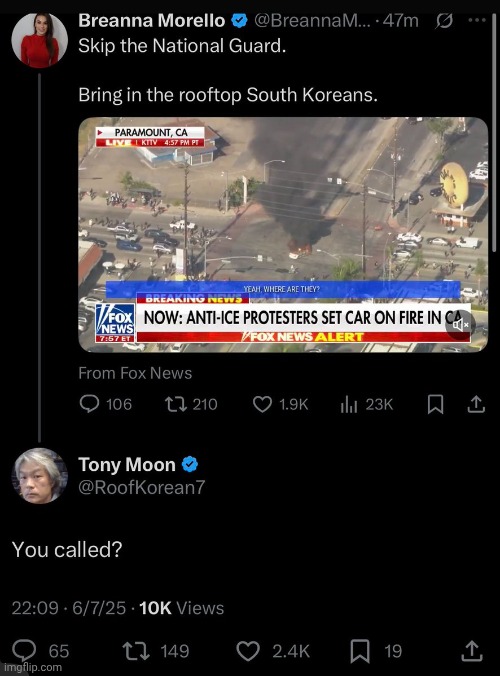Open Breanna Morello's profile picture
The height and width of the screenshot is (676, 500).
(x=39, y=40)
